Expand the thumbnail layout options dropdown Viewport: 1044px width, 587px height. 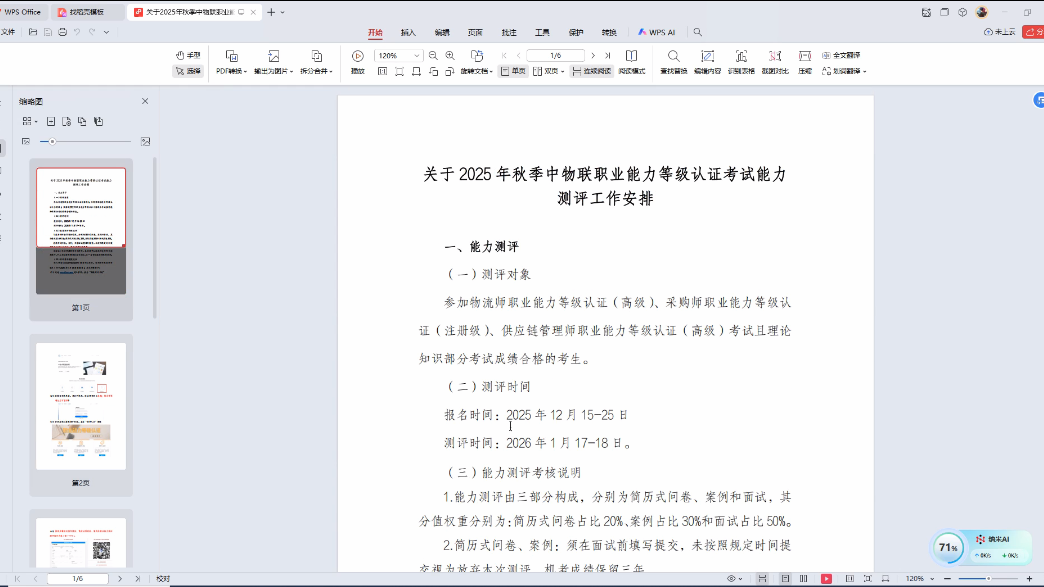[30, 121]
